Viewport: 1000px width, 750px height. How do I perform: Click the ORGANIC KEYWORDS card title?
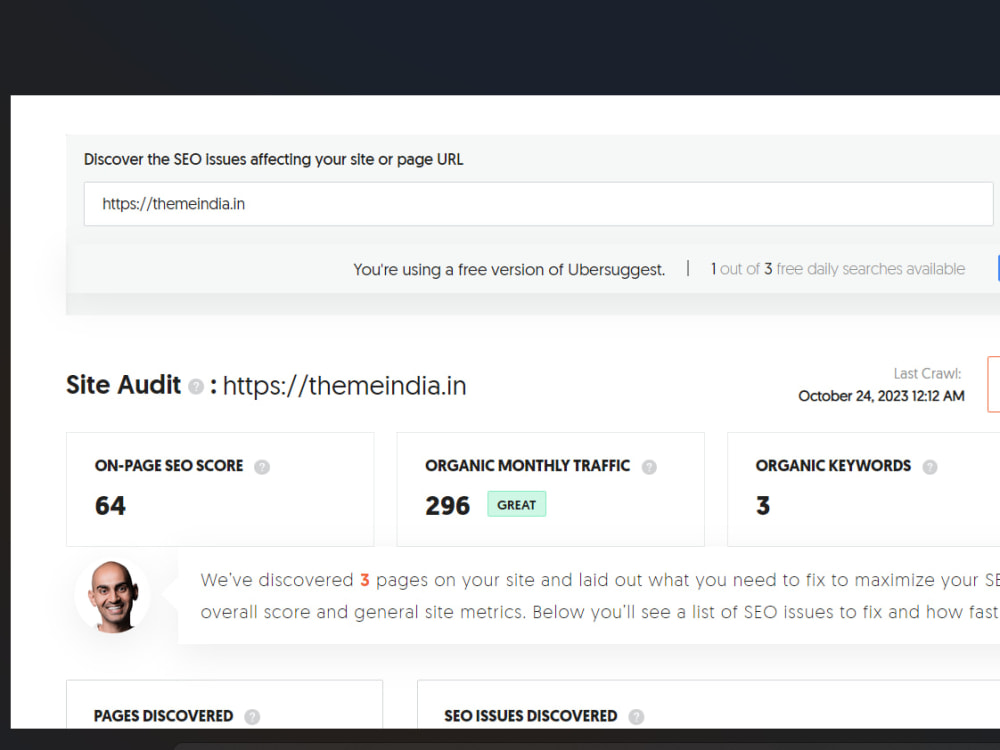[x=833, y=466]
